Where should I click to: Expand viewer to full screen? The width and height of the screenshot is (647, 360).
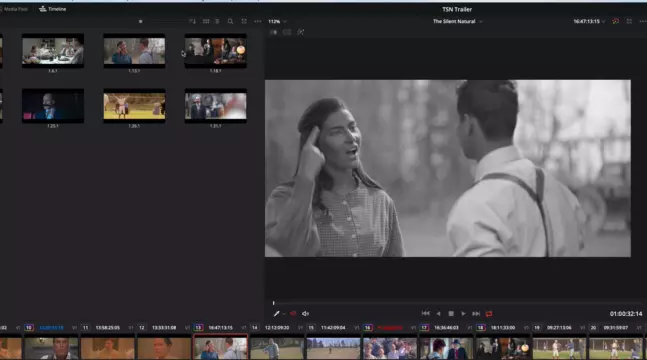coord(629,21)
